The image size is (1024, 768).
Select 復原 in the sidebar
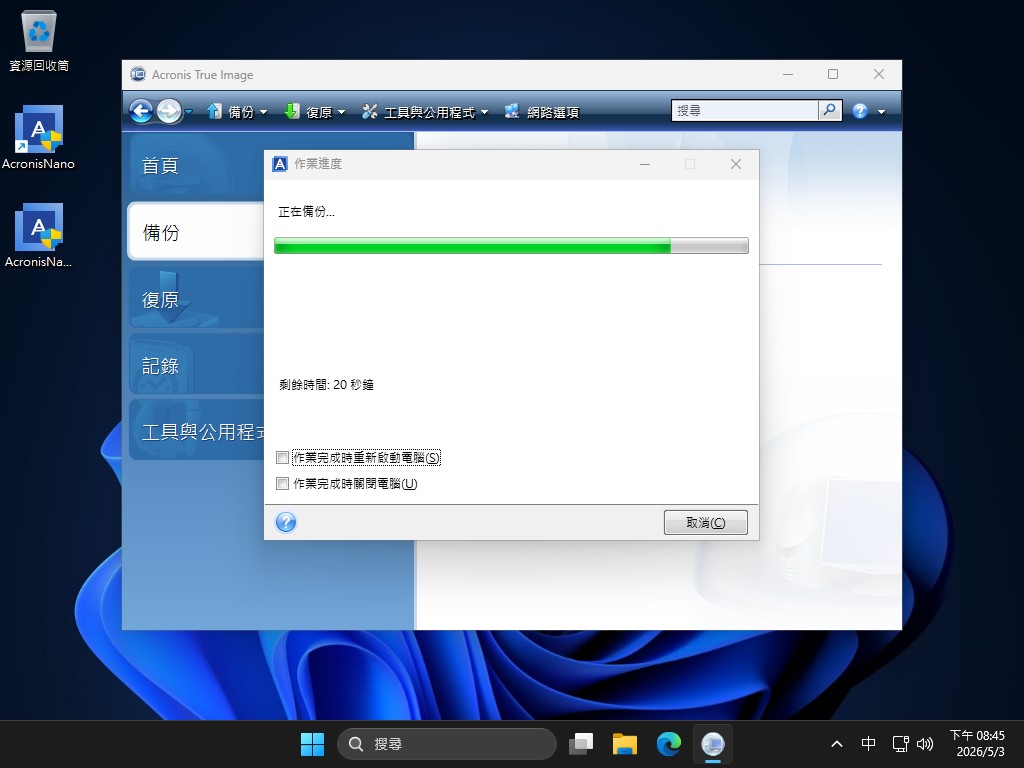(x=196, y=299)
